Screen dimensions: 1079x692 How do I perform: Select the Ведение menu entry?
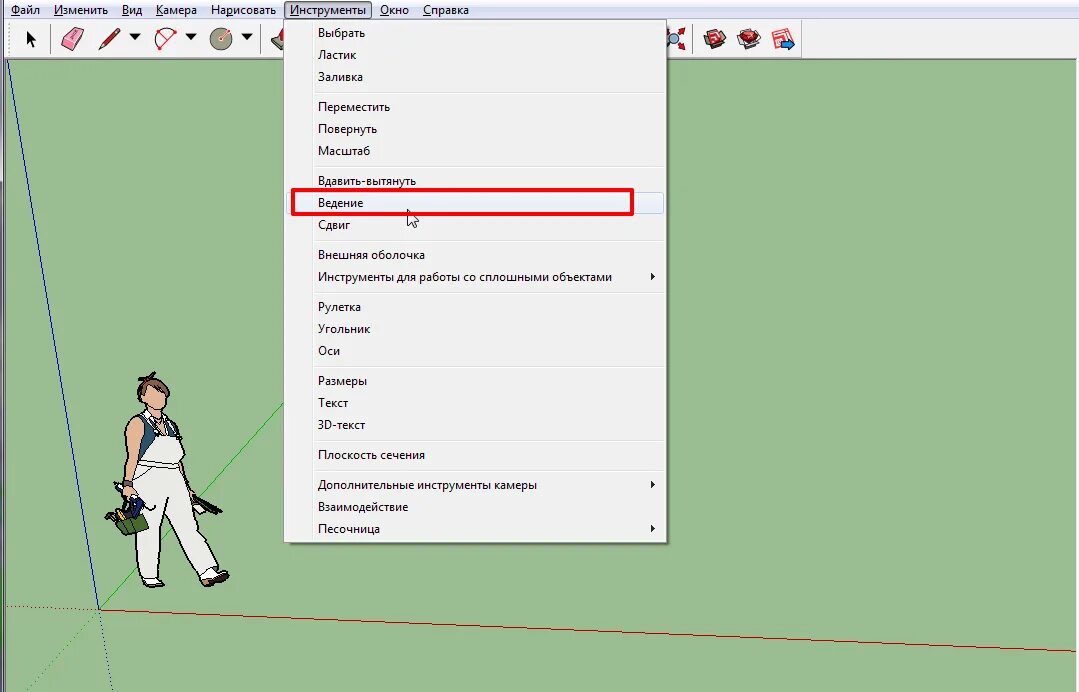(x=475, y=203)
